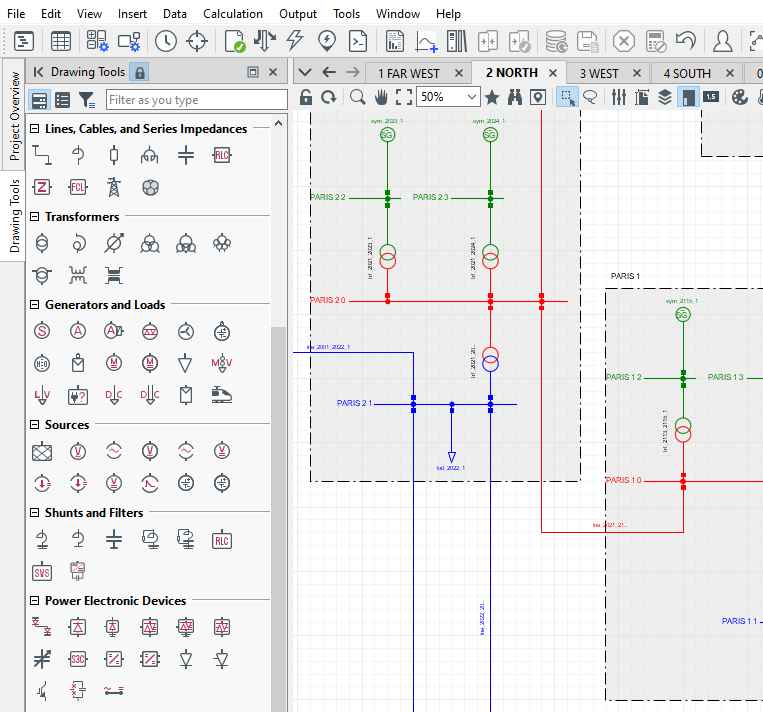Screen dimensions: 763x712
Task: Select the FCL fault current limiter icon
Action: pyautogui.click(x=78, y=187)
